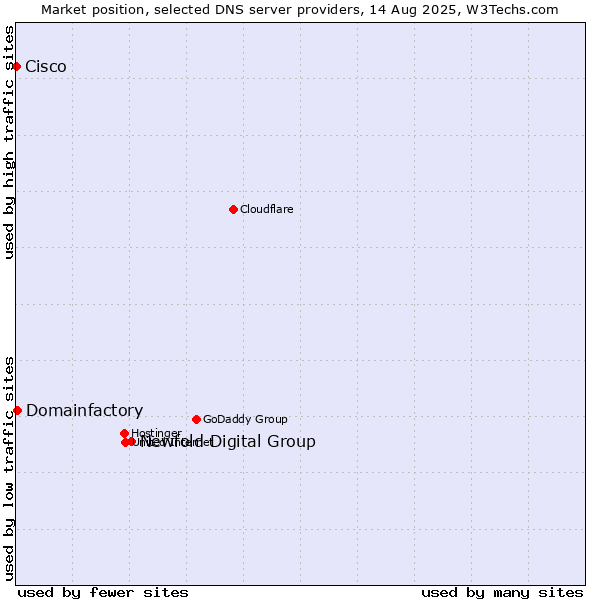Click the chart title mentioning W3Techs.com

[x=300, y=10]
